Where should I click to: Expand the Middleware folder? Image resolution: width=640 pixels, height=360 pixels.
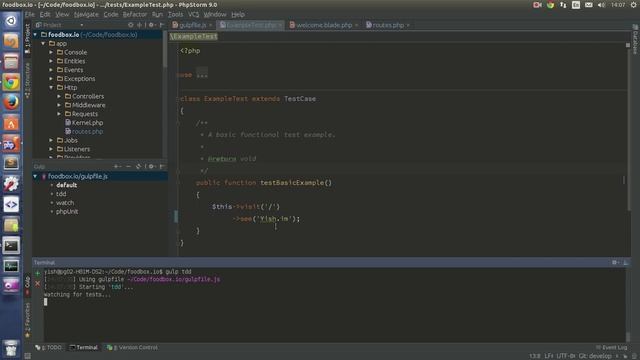[60, 105]
